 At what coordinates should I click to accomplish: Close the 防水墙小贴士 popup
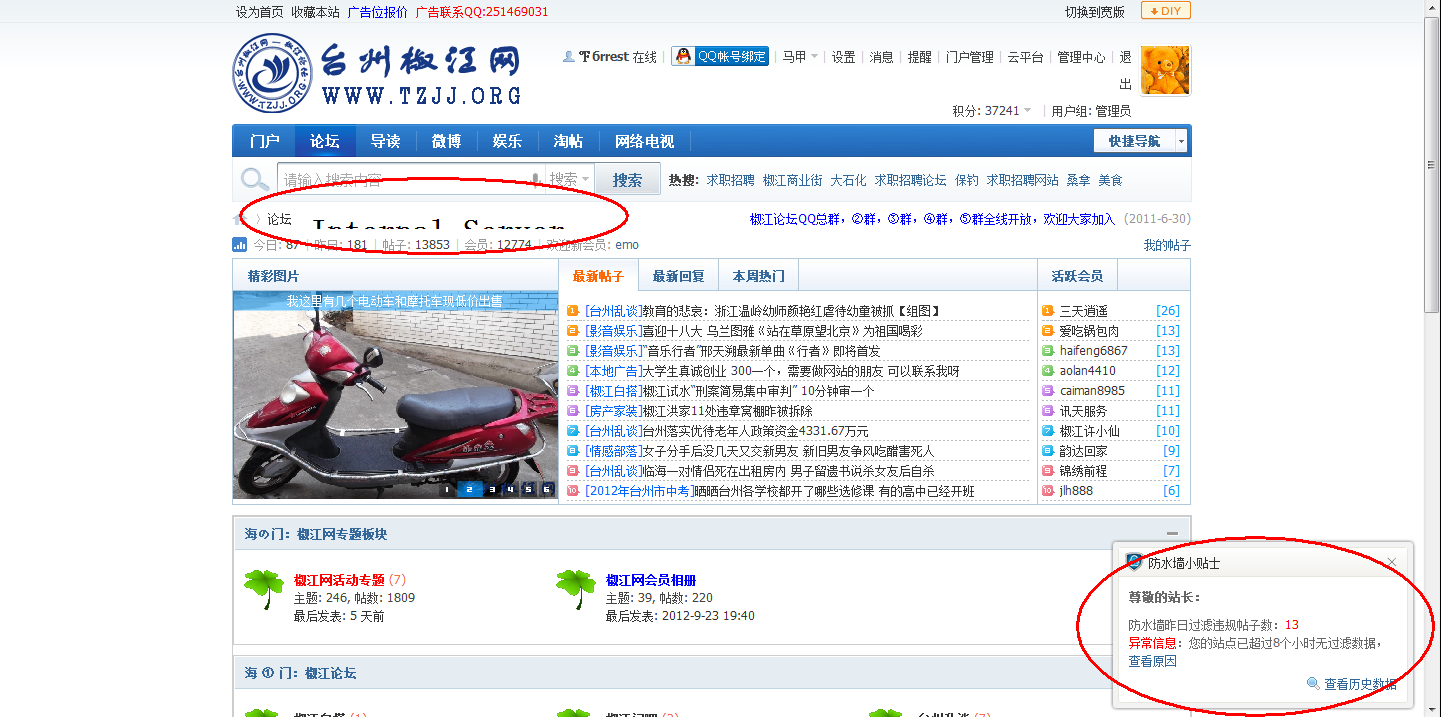click(1392, 563)
